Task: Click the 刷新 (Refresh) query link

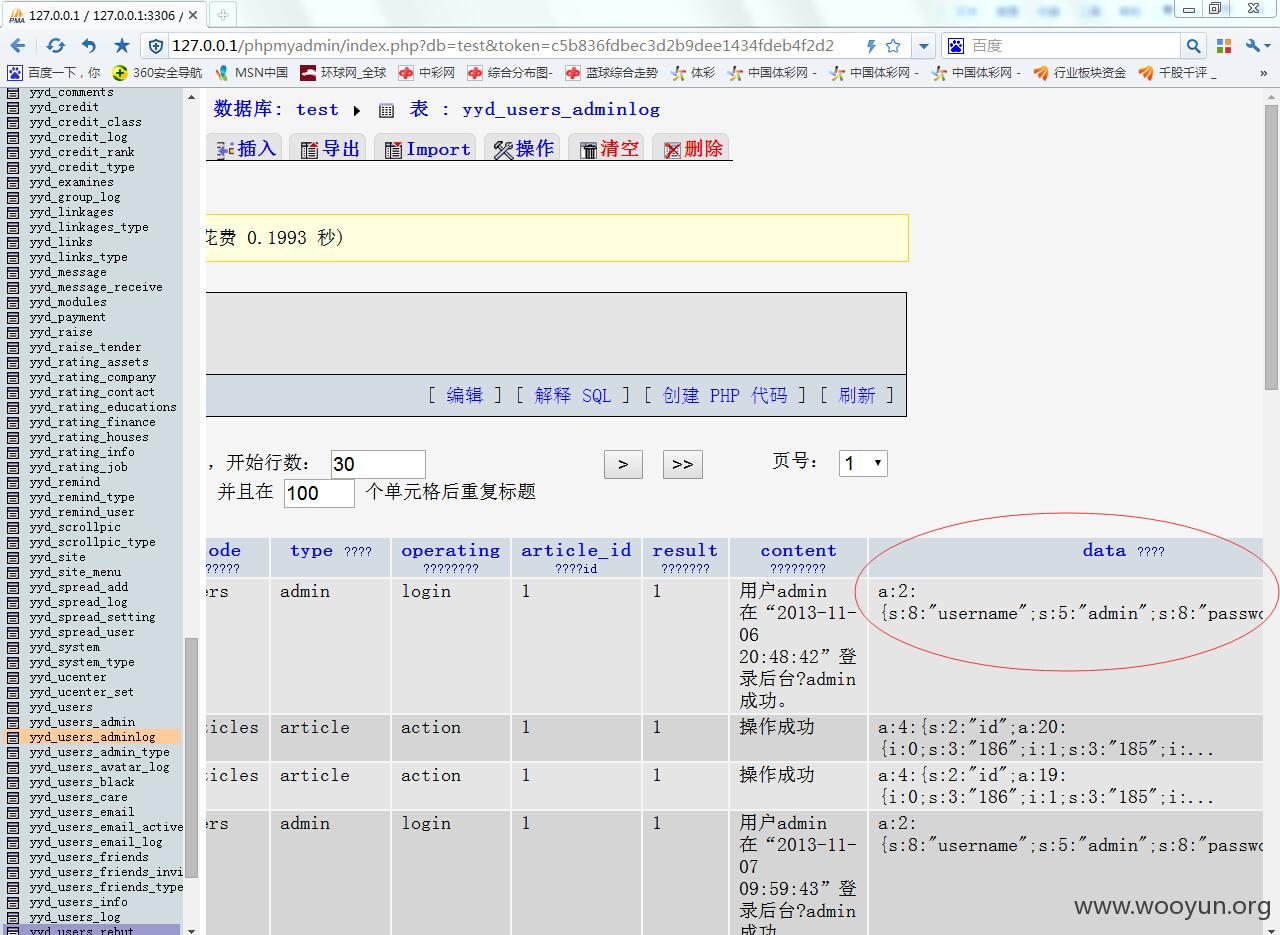Action: tap(857, 395)
